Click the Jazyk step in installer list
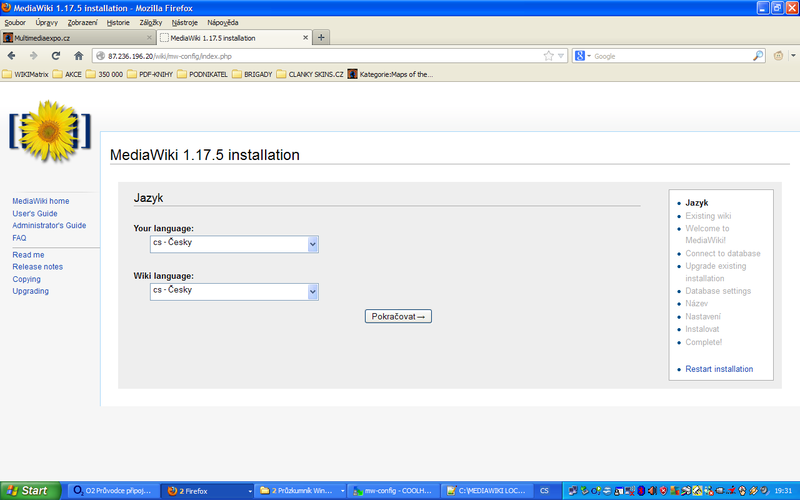The height and width of the screenshot is (500, 800). [696, 203]
